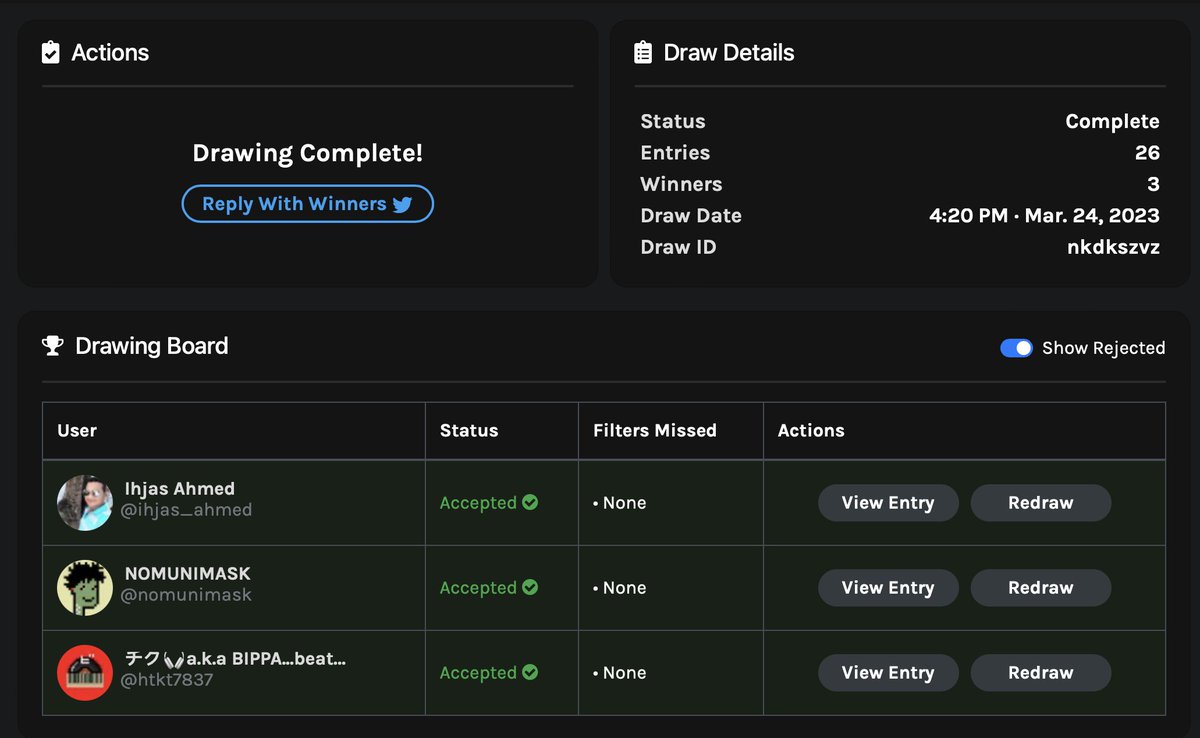Click the Actions column header
This screenshot has height=738, width=1200.
(x=811, y=431)
